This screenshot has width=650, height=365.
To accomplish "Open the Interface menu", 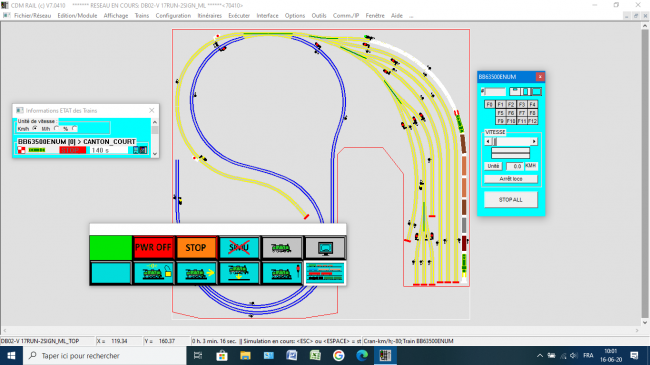I will click(x=267, y=15).
